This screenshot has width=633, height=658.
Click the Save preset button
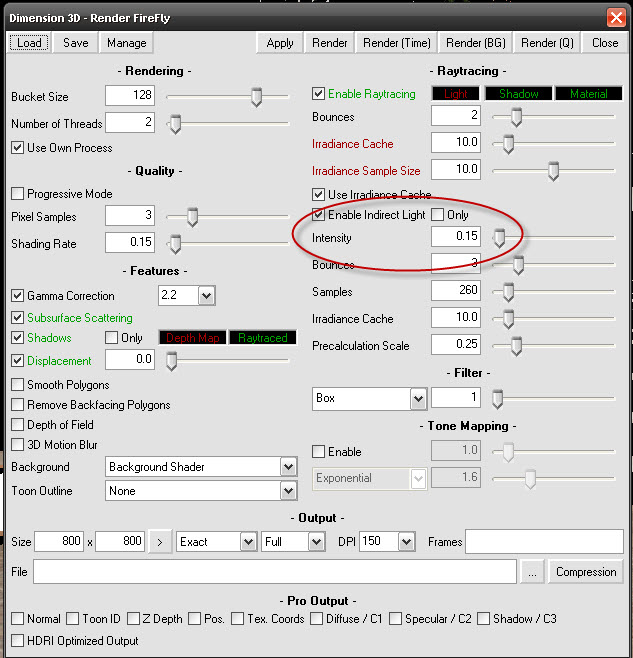pyautogui.click(x=76, y=43)
